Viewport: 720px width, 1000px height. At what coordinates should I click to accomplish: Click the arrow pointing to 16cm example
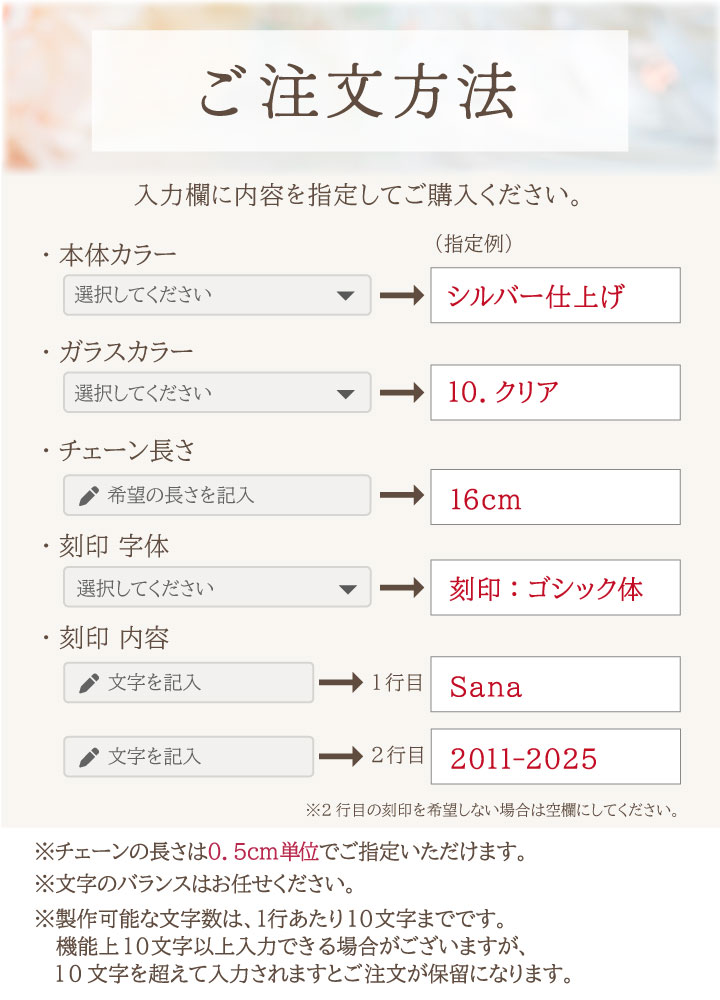tap(402, 495)
